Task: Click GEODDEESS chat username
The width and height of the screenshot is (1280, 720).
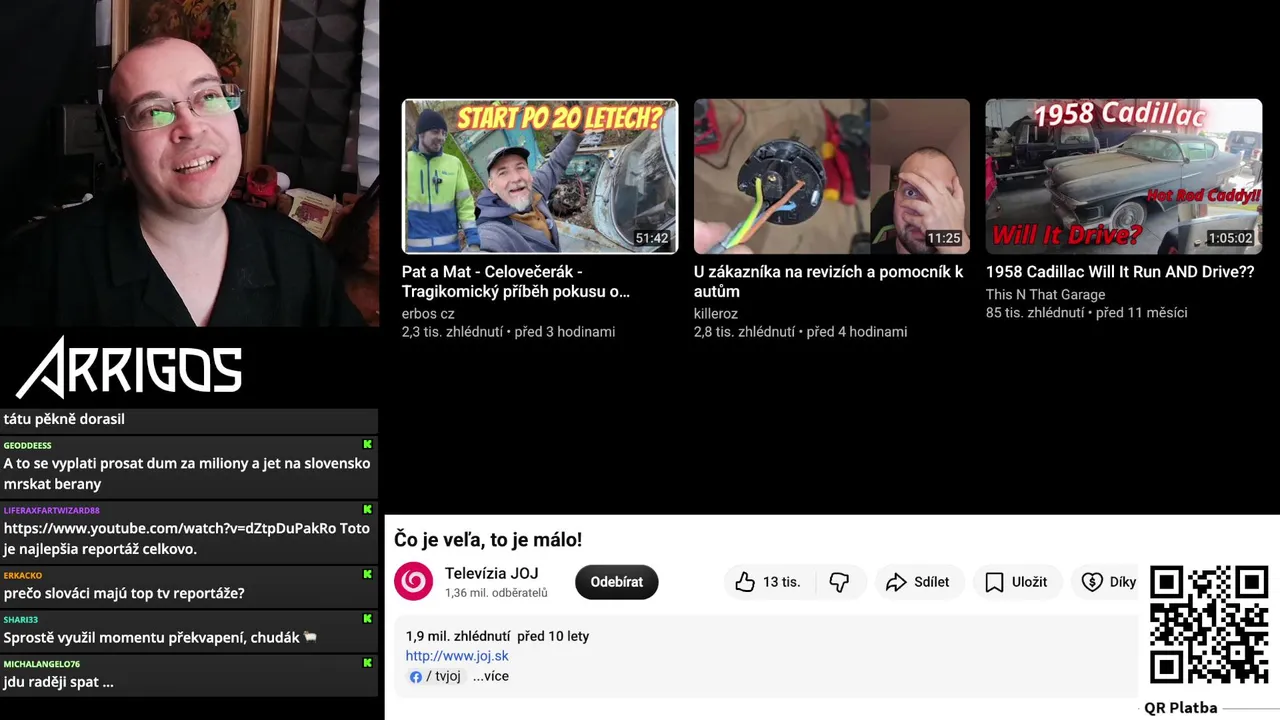Action: [x=28, y=445]
